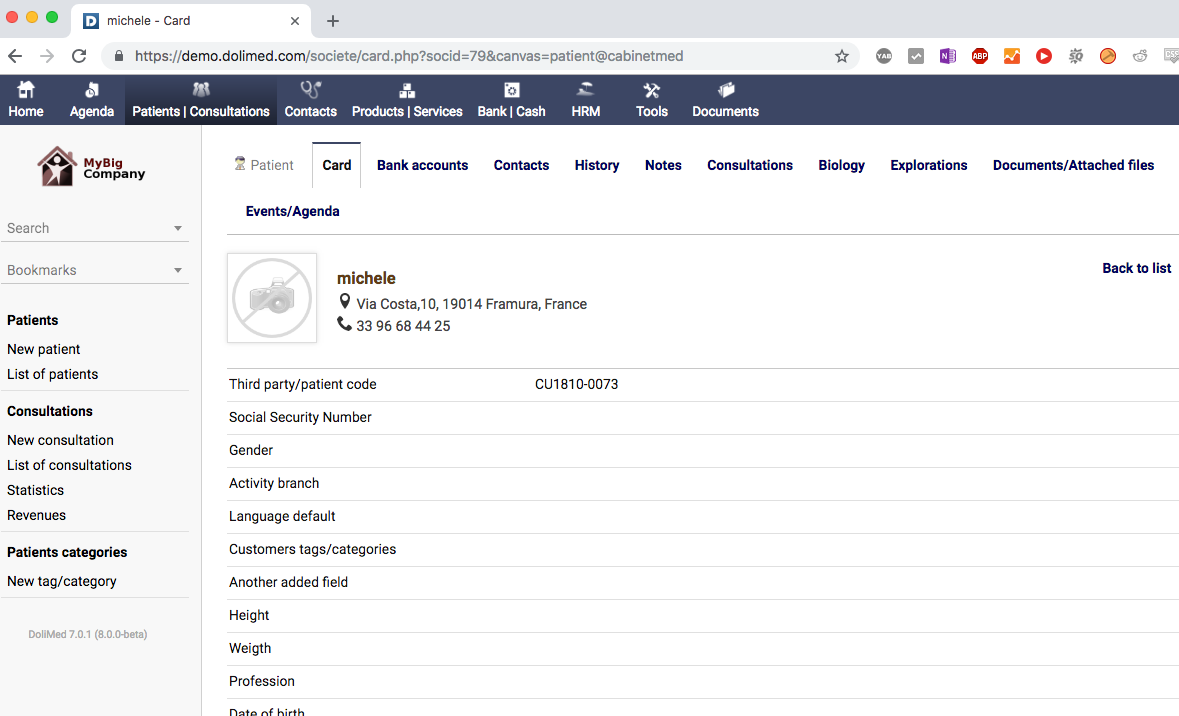
Task: Open a new browser tab
Action: (333, 21)
